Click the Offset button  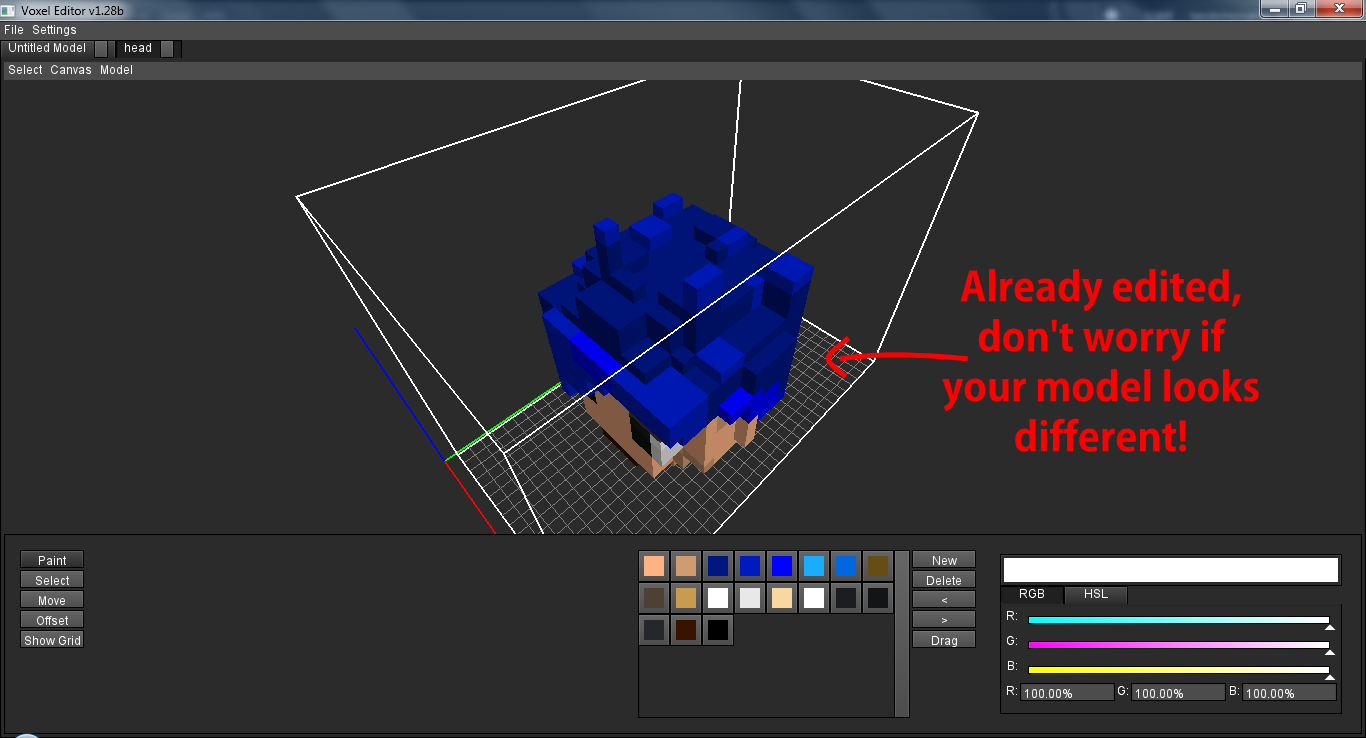click(52, 620)
